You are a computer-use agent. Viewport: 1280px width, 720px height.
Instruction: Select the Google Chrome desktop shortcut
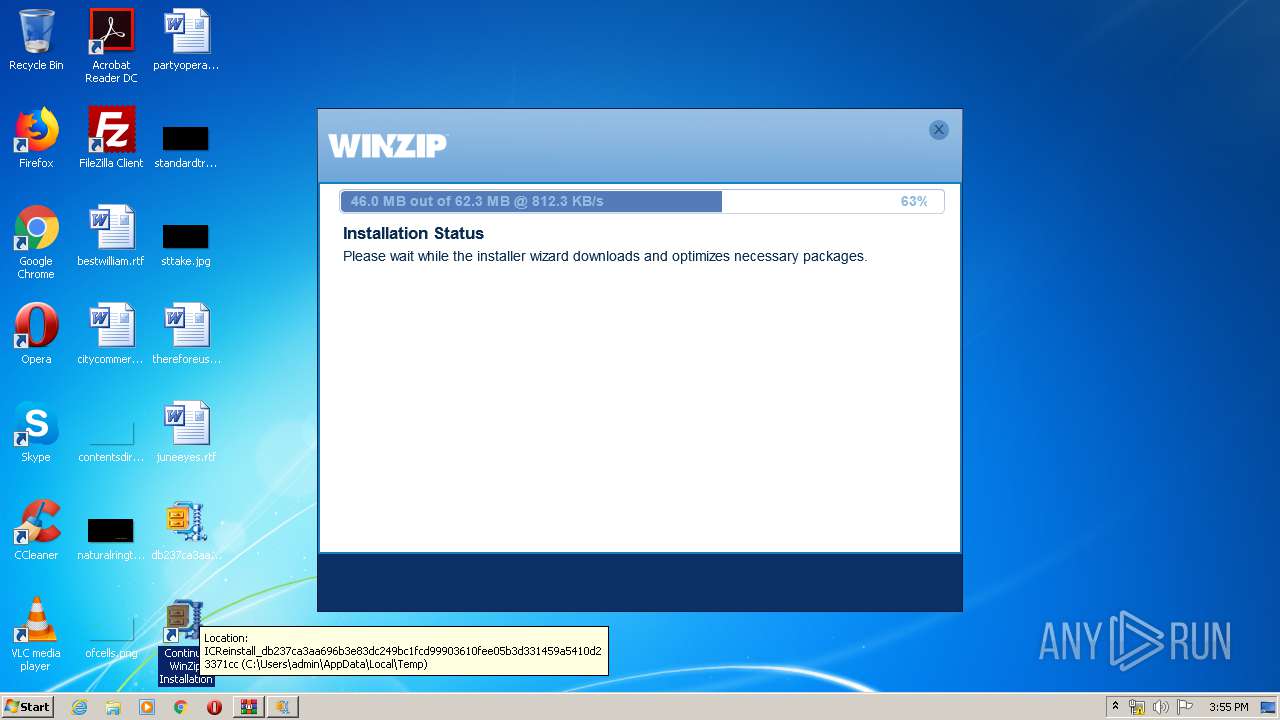click(36, 242)
